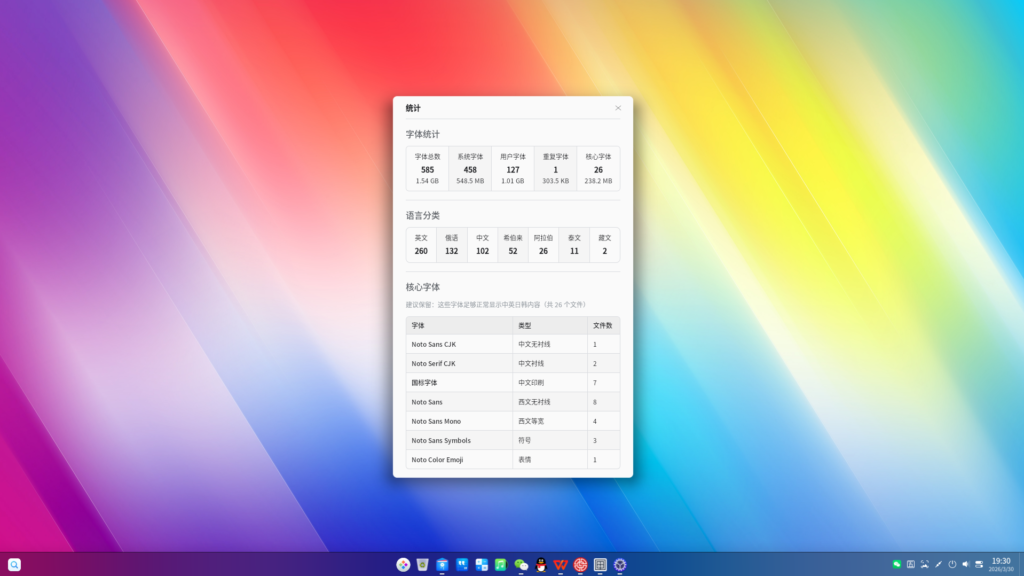
Task: Open the QQ penguin app
Action: coord(541,565)
